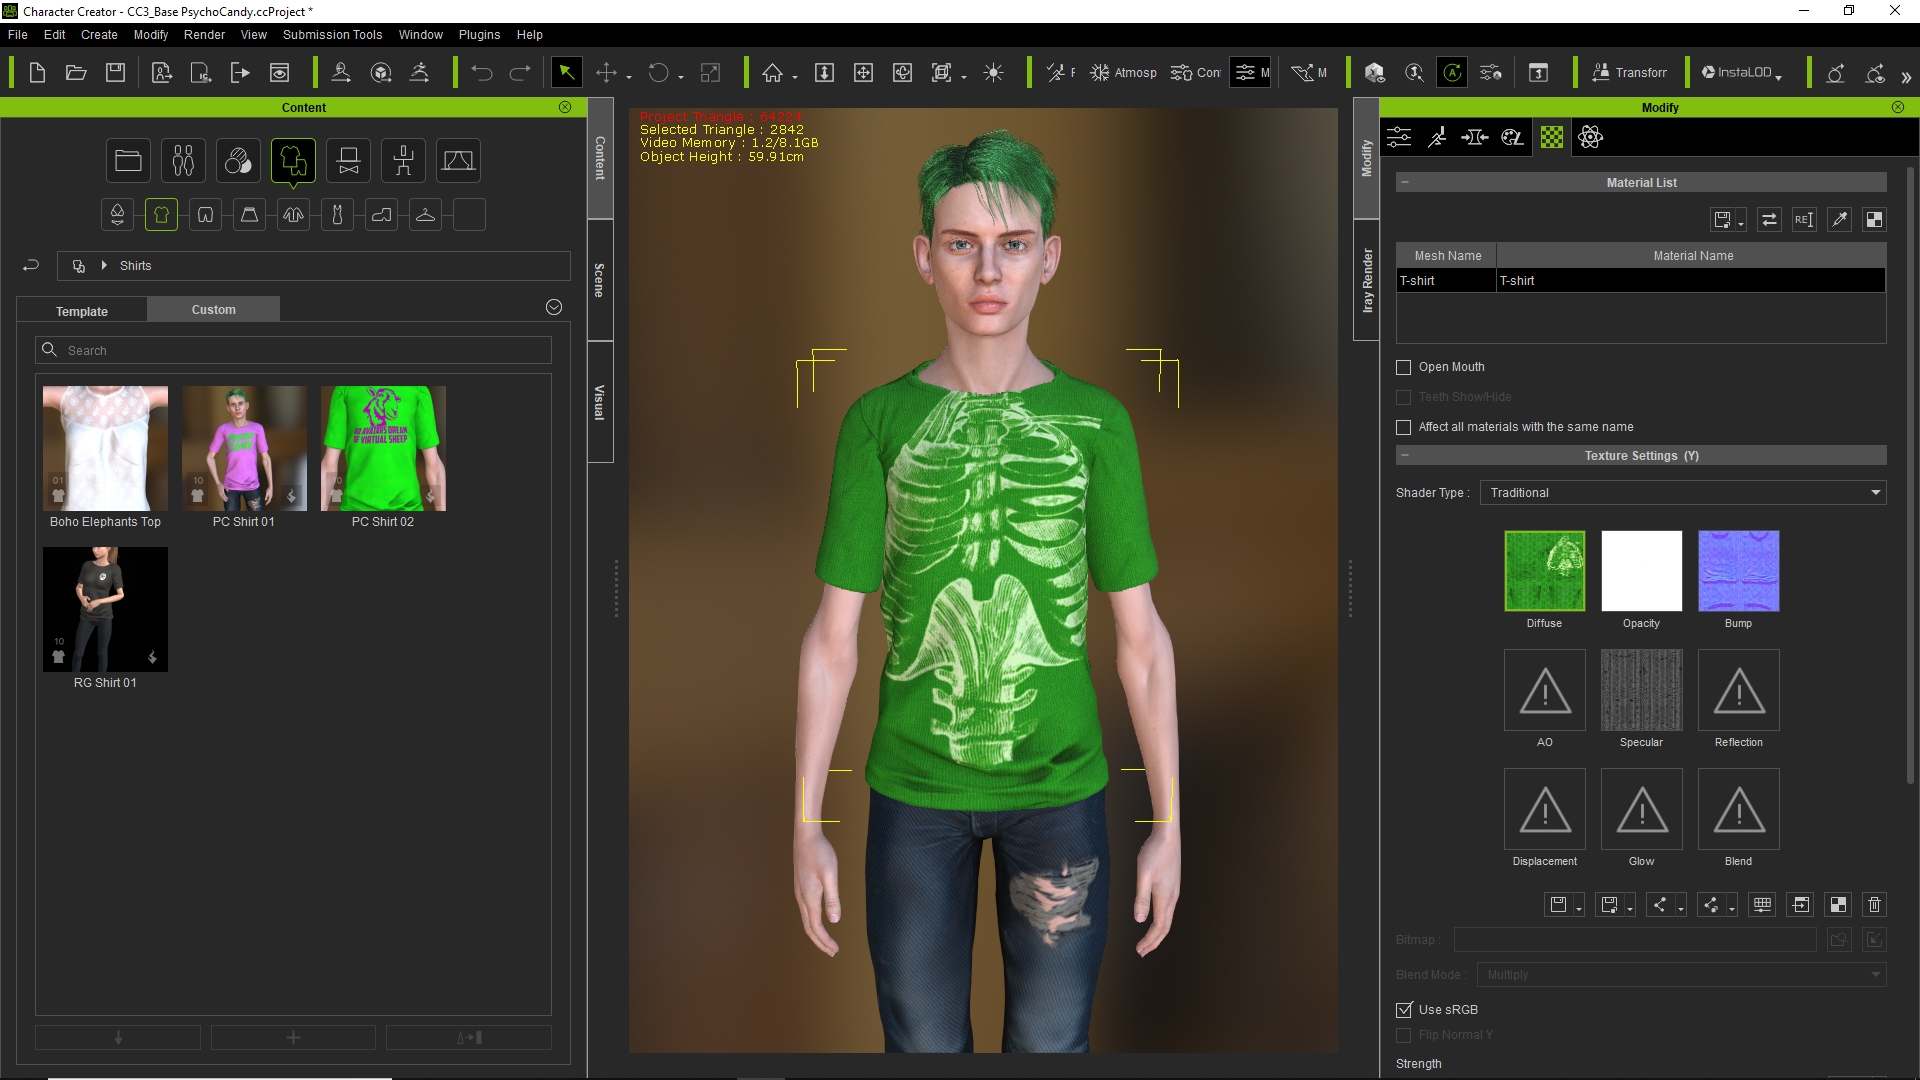Open the Visual side tab
The image size is (1920, 1080).
600,402
